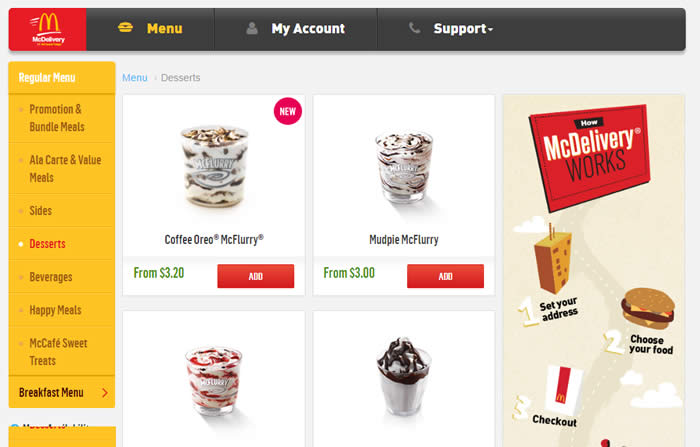Click the McDonald's bag icon above Checkout

pyautogui.click(x=563, y=390)
